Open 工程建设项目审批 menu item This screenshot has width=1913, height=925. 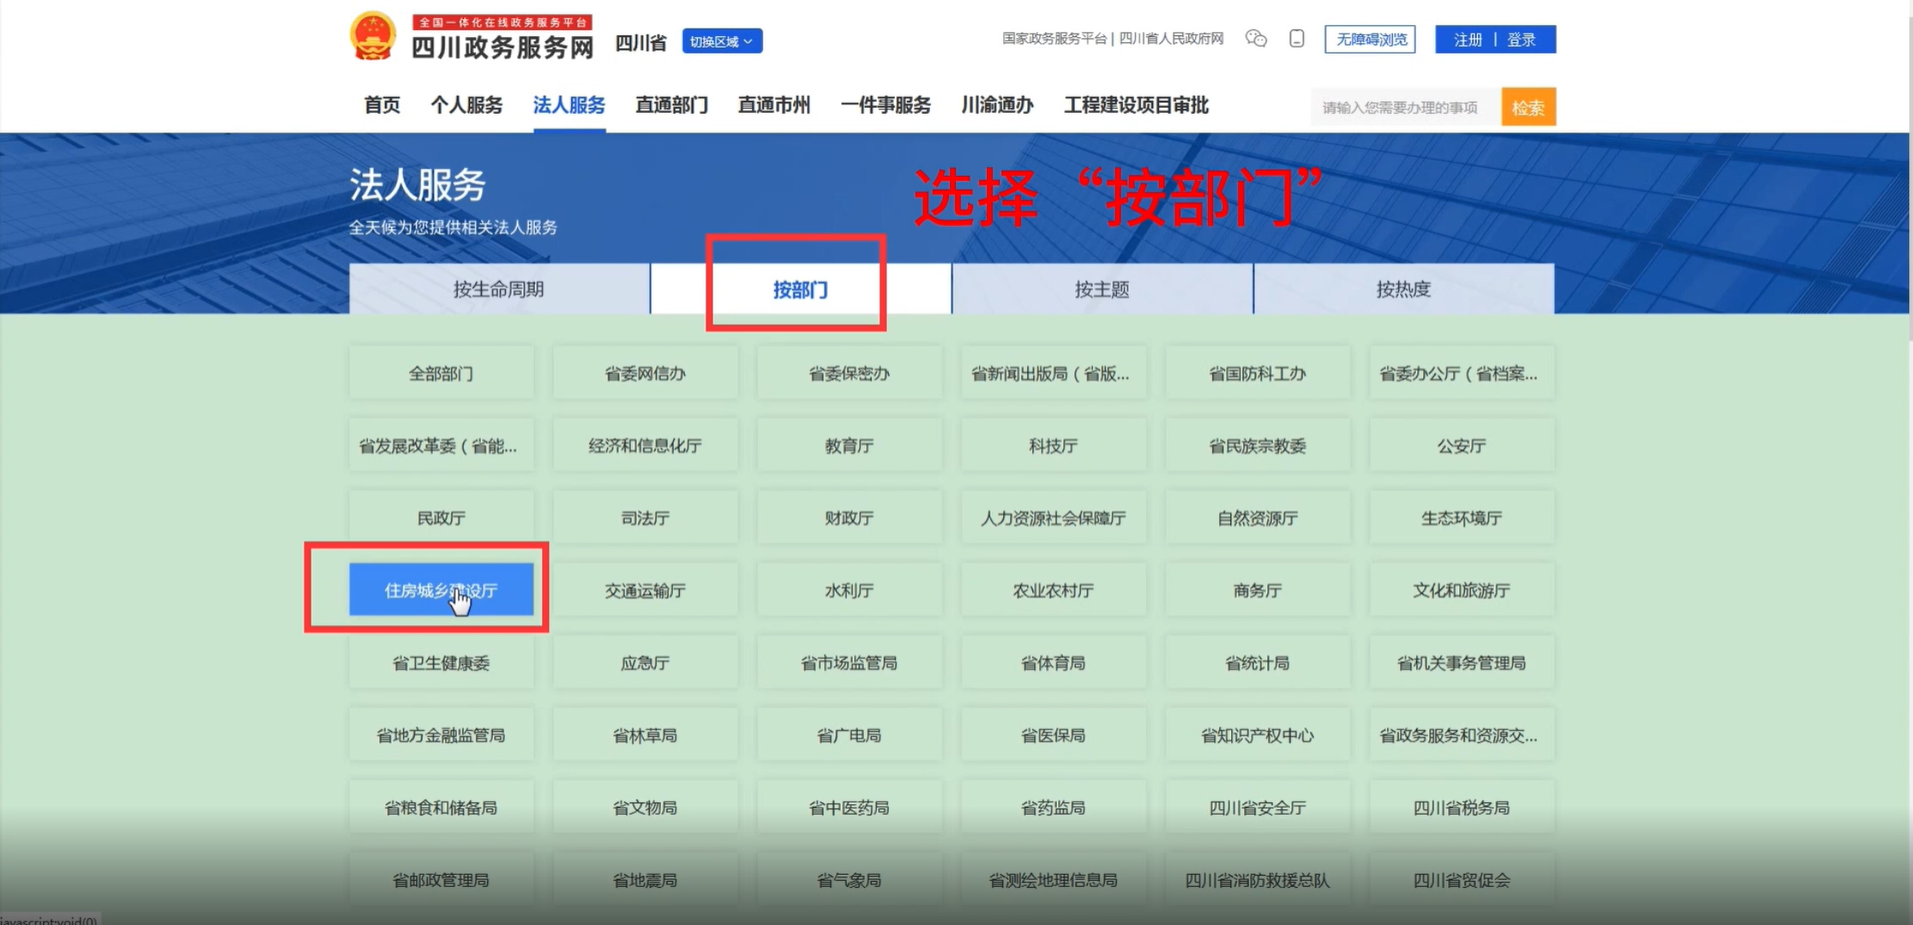click(x=1136, y=105)
